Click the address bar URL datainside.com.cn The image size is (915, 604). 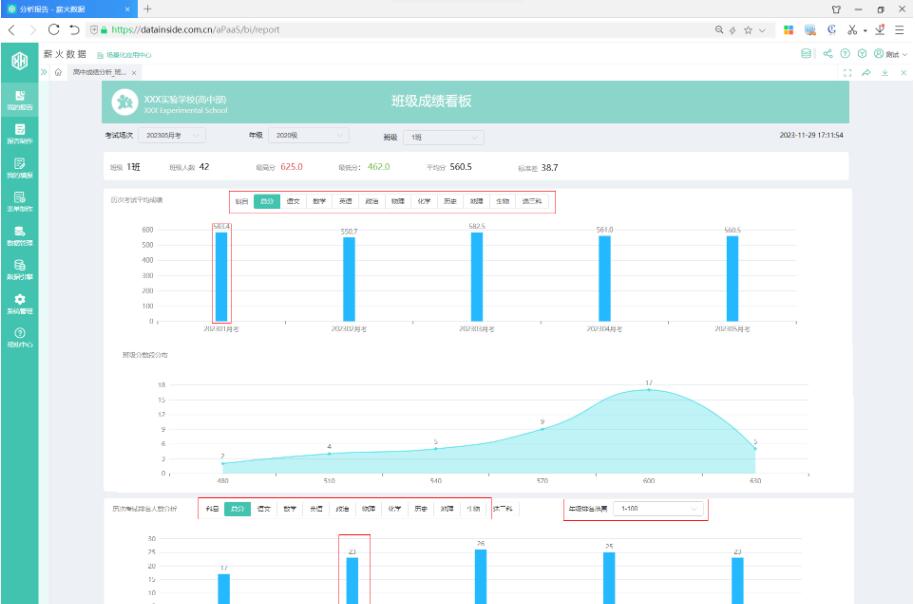pyautogui.click(x=195, y=30)
